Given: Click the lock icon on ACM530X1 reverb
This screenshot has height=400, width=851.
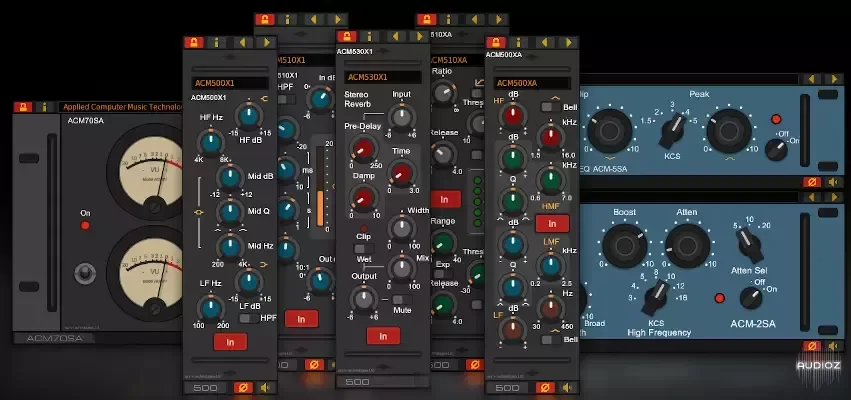Looking at the screenshot, I should (346, 36).
